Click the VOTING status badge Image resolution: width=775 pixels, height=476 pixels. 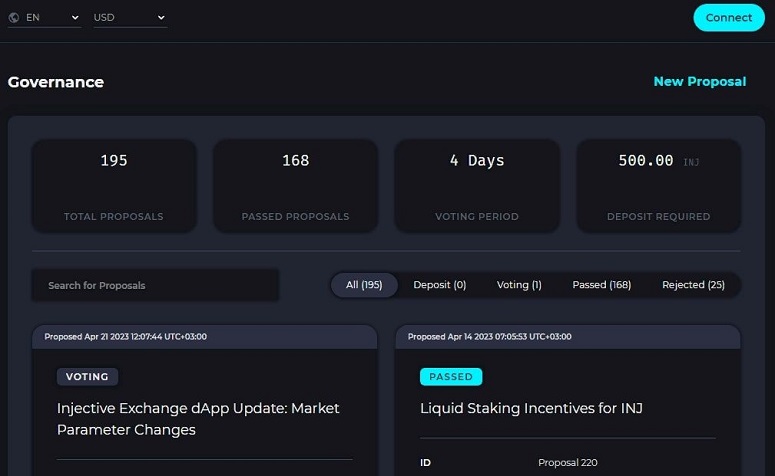click(x=88, y=377)
